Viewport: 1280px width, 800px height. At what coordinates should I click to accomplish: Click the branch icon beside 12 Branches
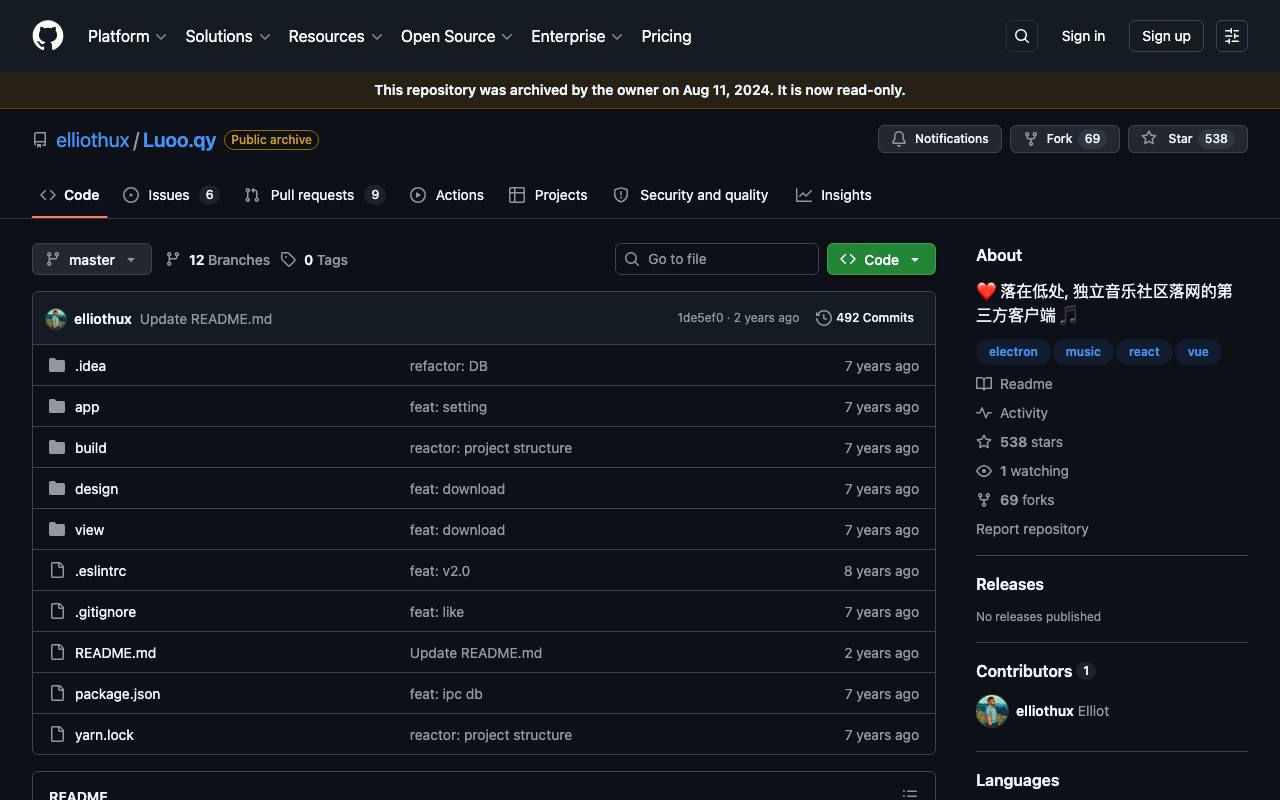(173, 260)
